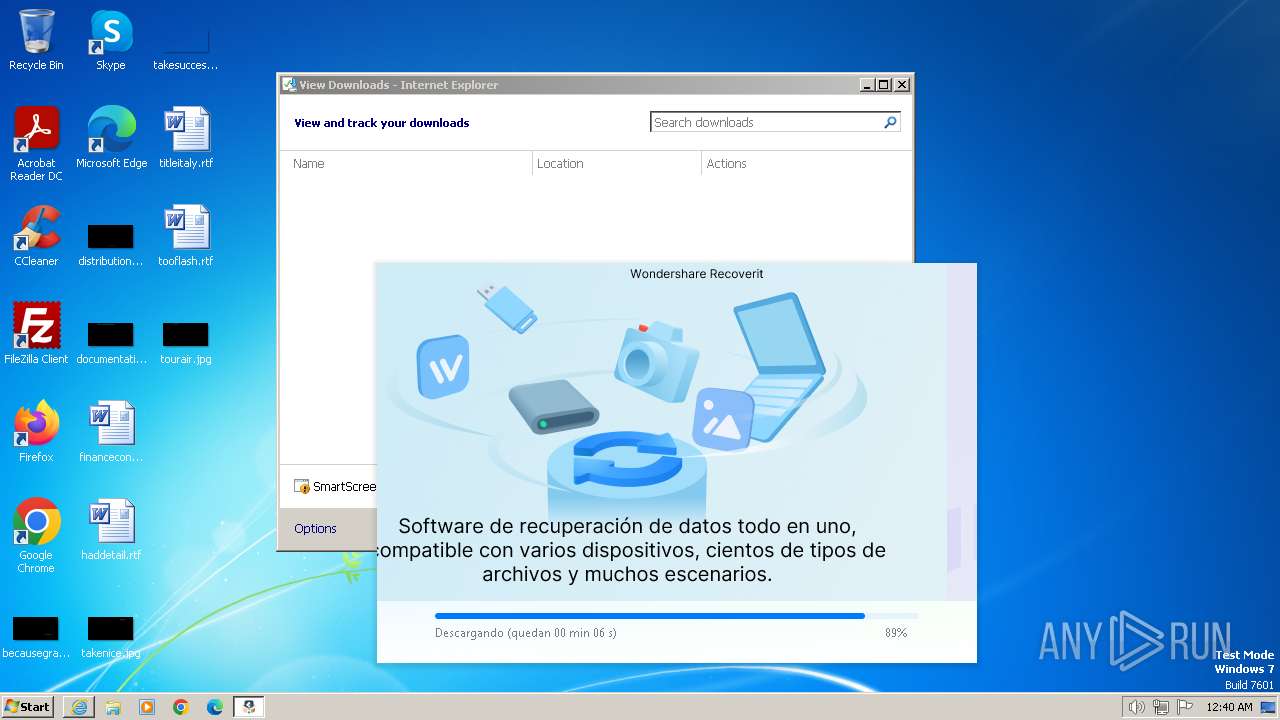Select haddetail.rtf document icon
1280x720 pixels.
pyautogui.click(x=111, y=530)
